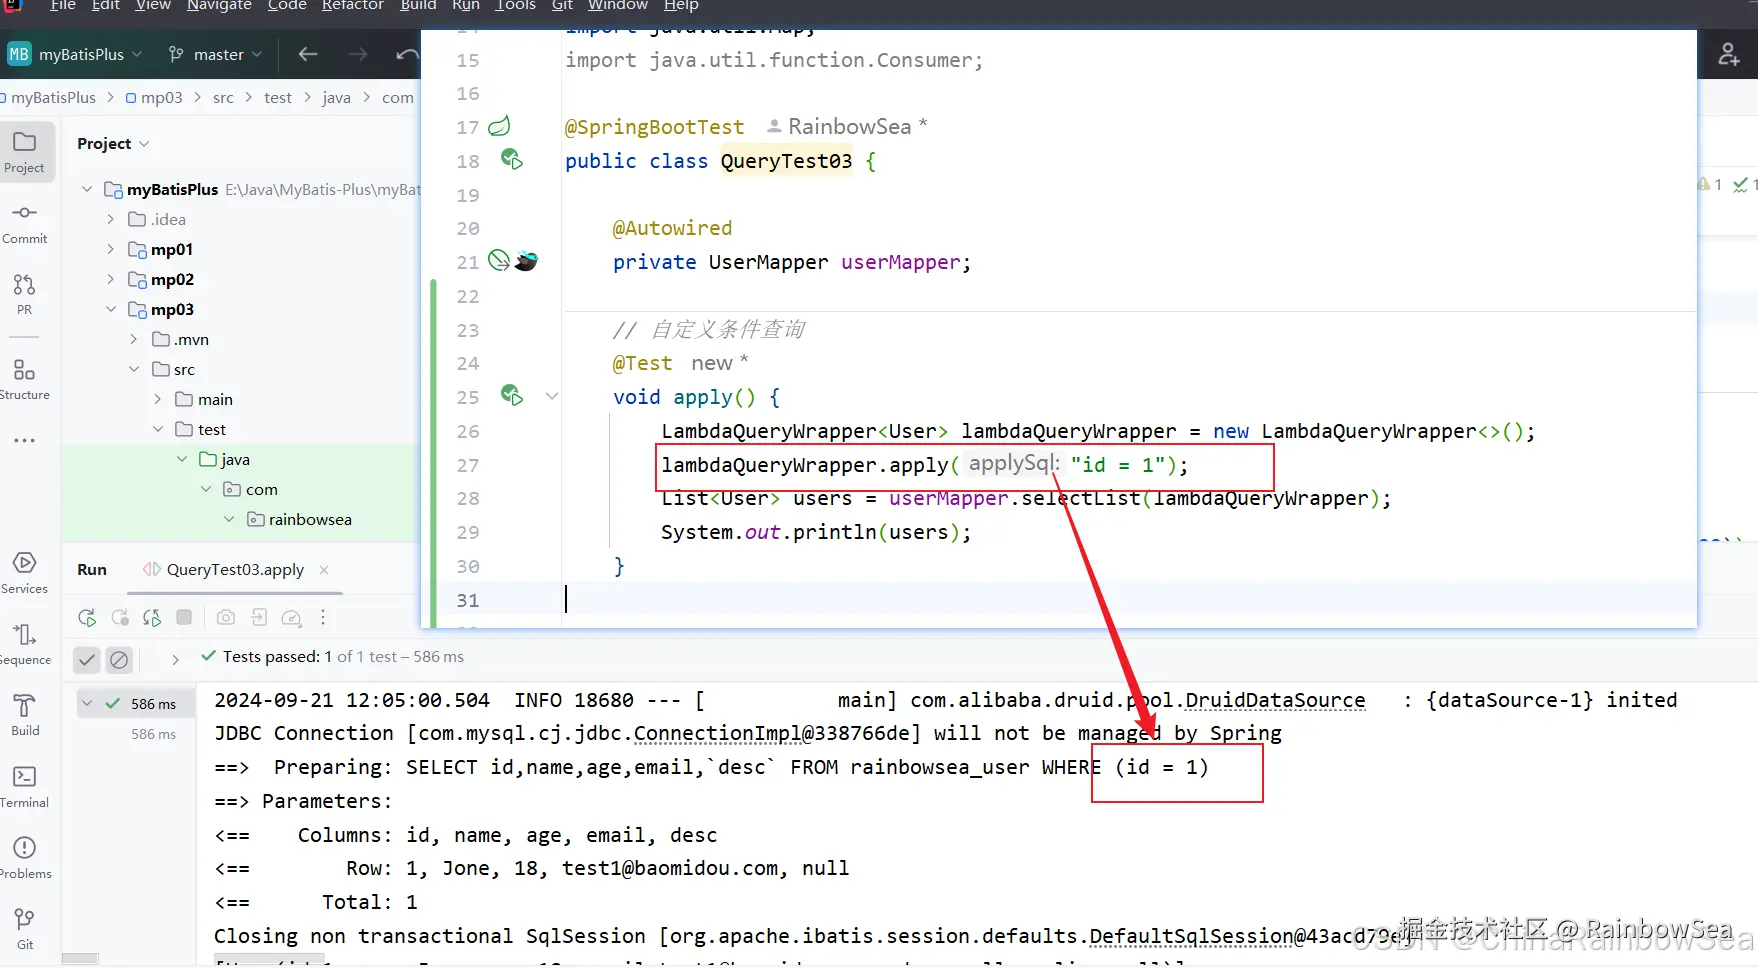Image resolution: width=1758 pixels, height=968 pixels.
Task: Click the DruidDataSource link in console
Action: [x=1275, y=700]
